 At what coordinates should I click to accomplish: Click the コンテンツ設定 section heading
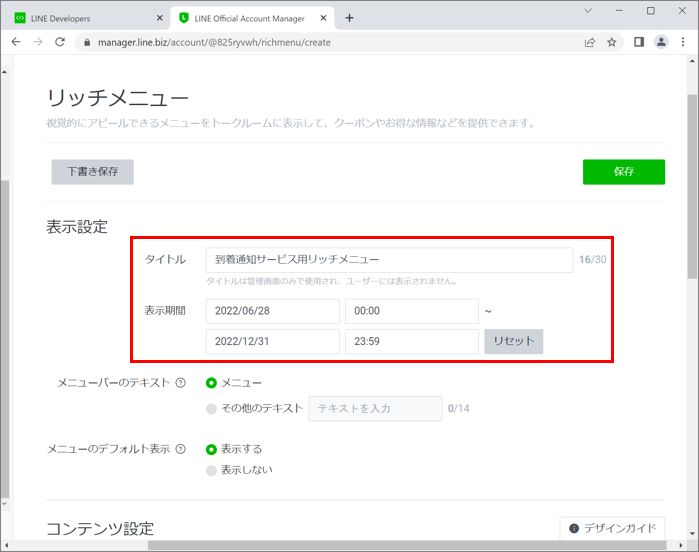pyautogui.click(x=100, y=529)
